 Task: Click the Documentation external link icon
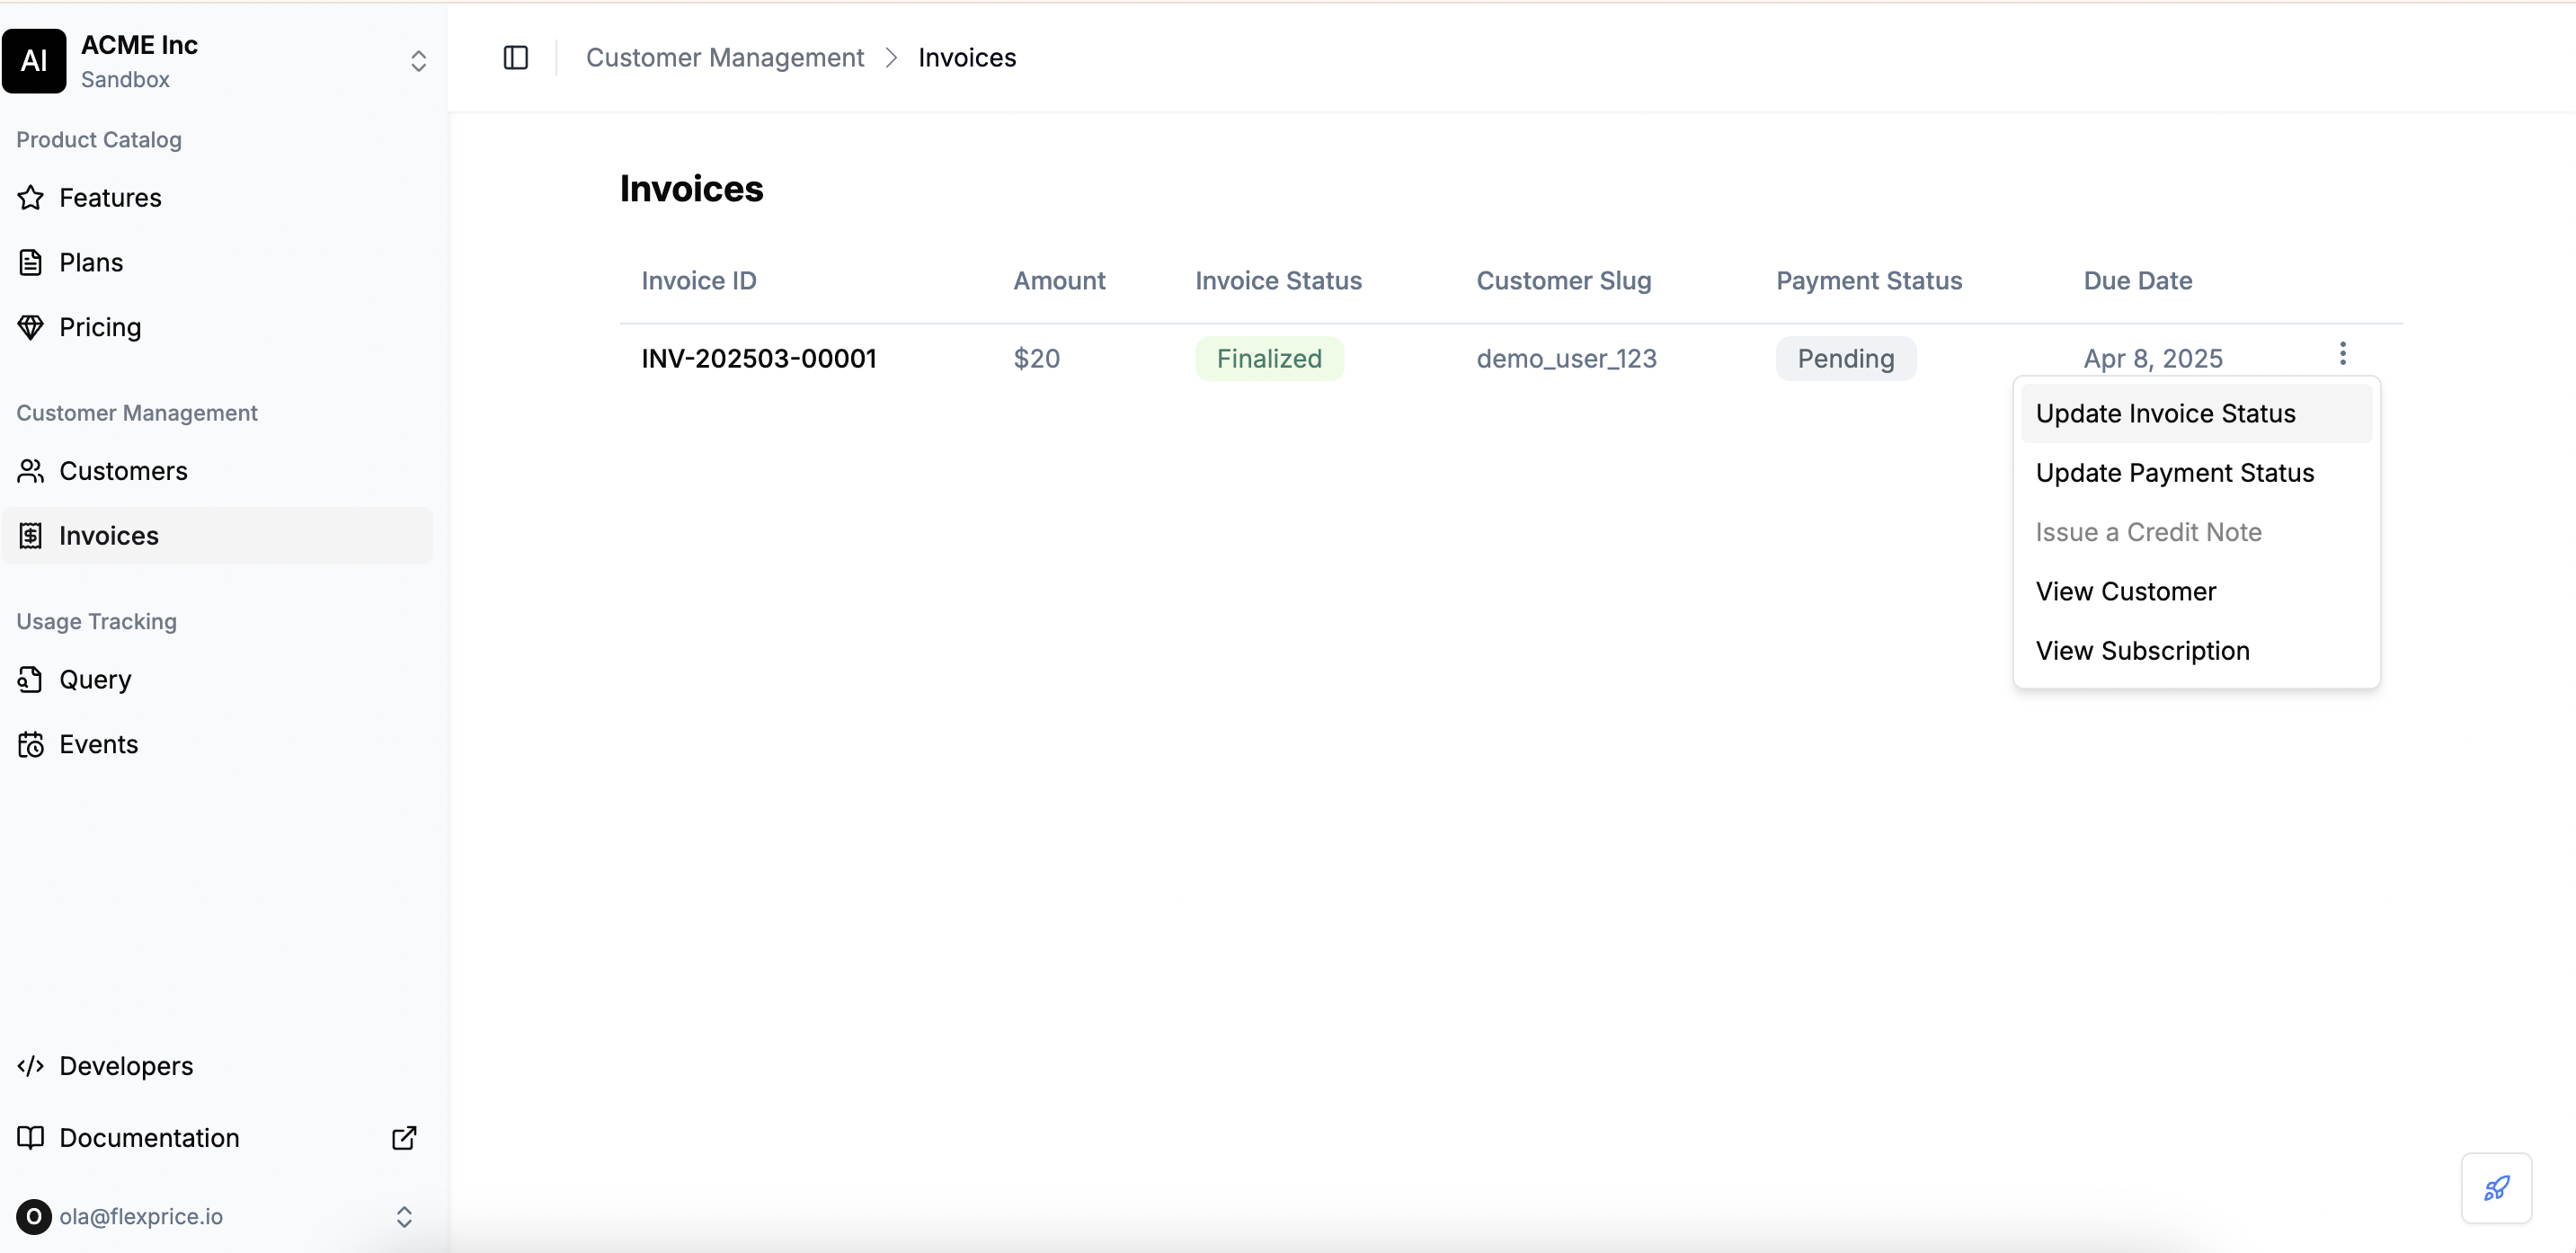pyautogui.click(x=404, y=1138)
